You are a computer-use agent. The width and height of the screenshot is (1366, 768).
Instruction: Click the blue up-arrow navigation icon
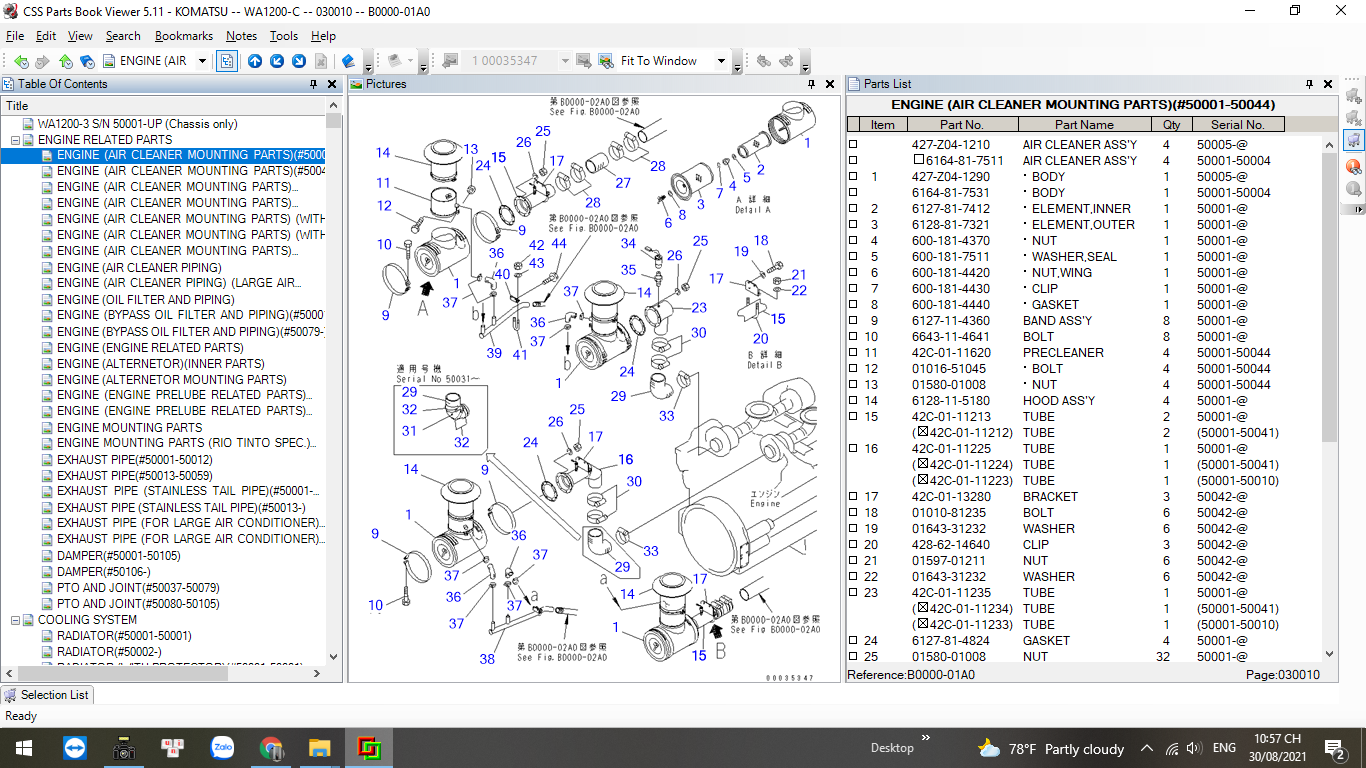point(255,61)
